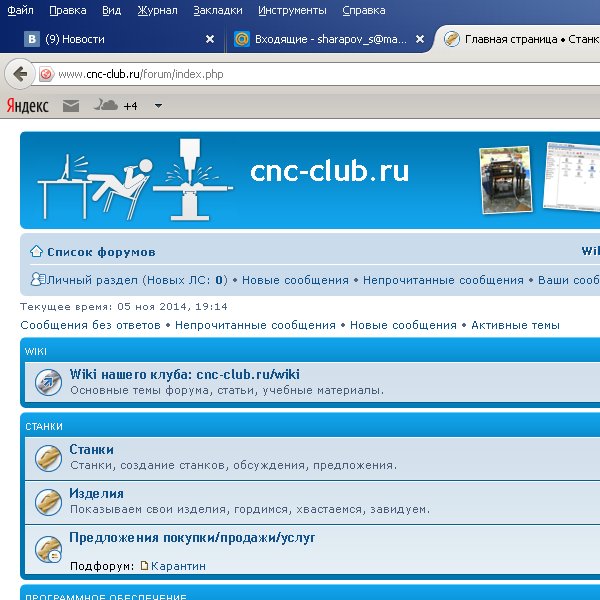Open Непрочитанные сообщения below current time
Screen dimensions: 600x600
[255, 325]
